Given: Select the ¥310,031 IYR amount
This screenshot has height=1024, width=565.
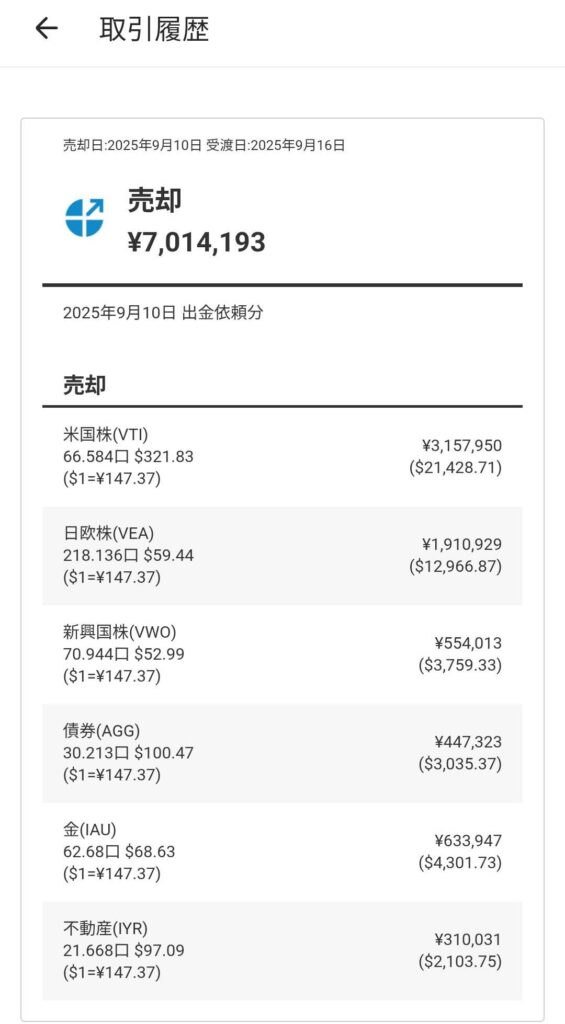Looking at the screenshot, I should click(468, 940).
